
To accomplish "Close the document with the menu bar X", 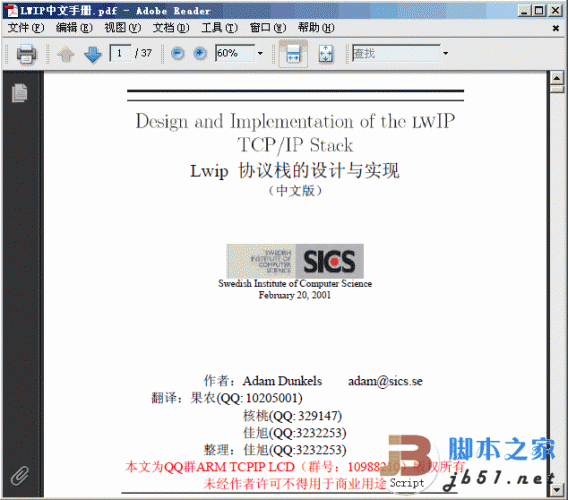I will 555,28.
